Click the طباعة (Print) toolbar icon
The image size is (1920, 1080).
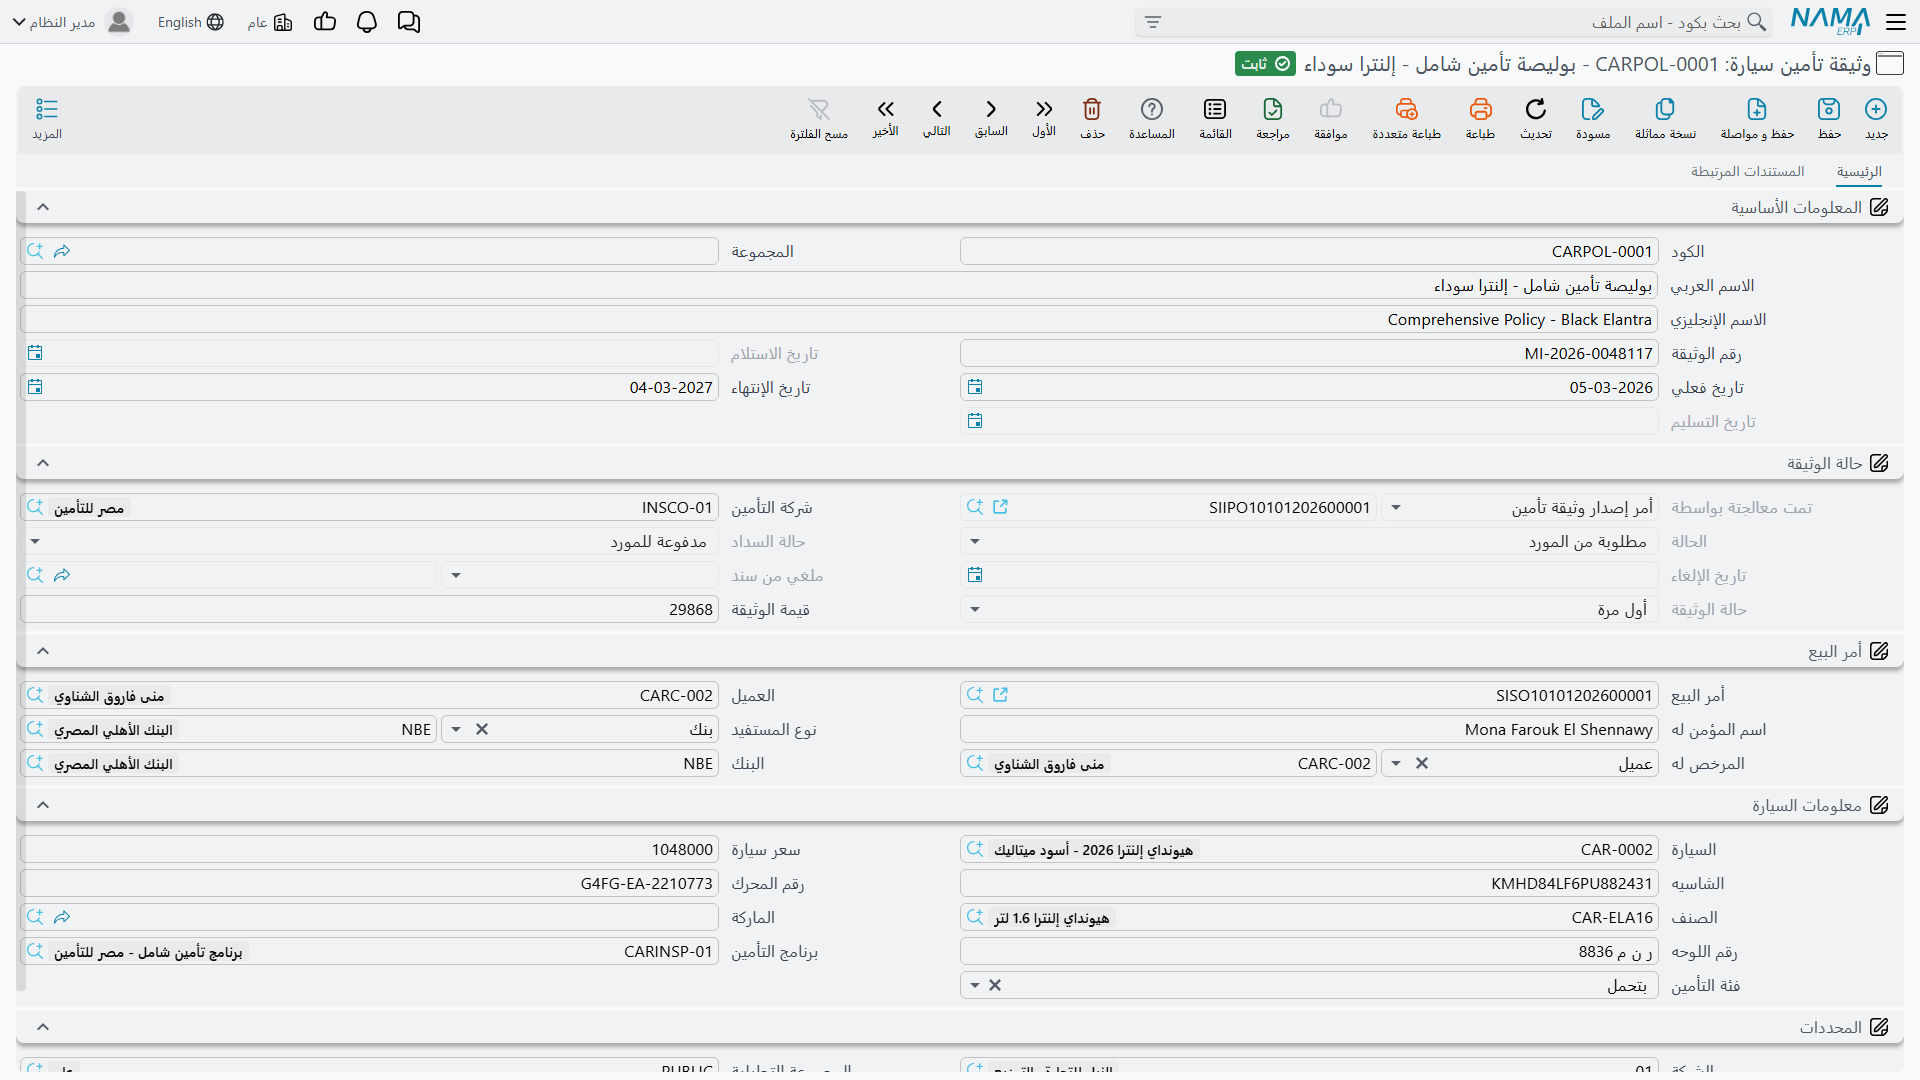click(x=1481, y=109)
